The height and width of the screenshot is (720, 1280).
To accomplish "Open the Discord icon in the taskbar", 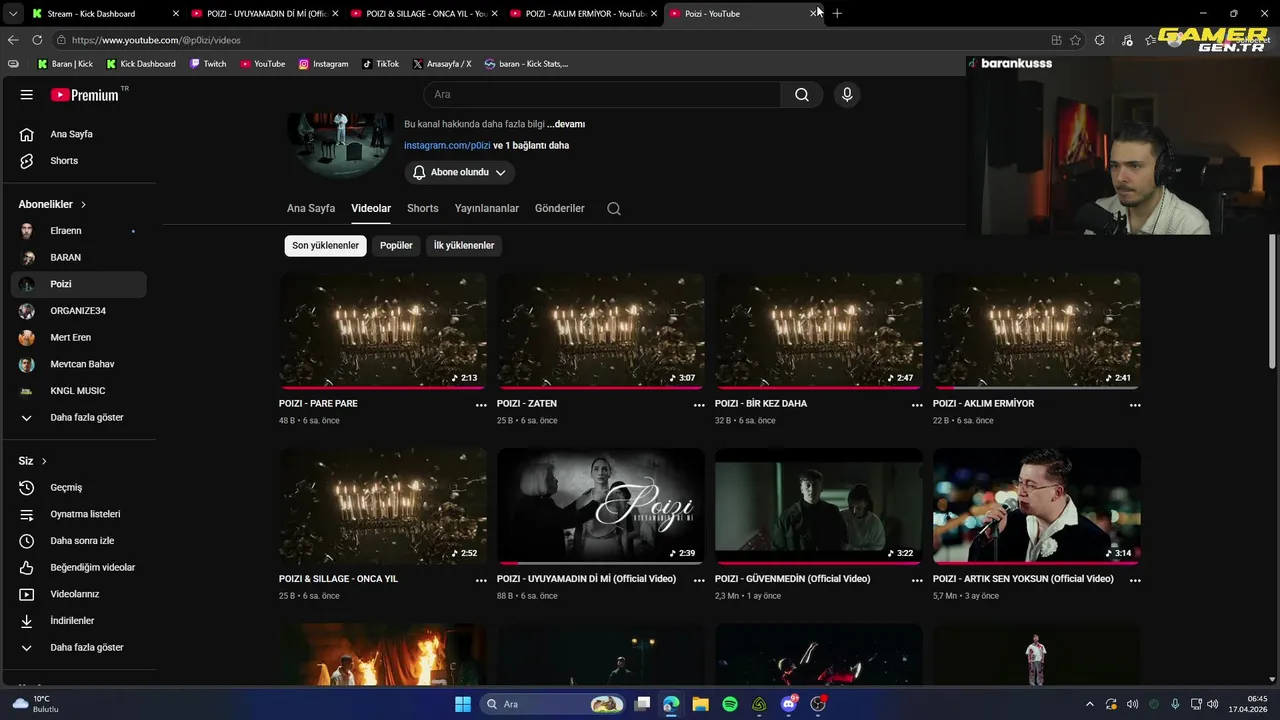I will [789, 704].
